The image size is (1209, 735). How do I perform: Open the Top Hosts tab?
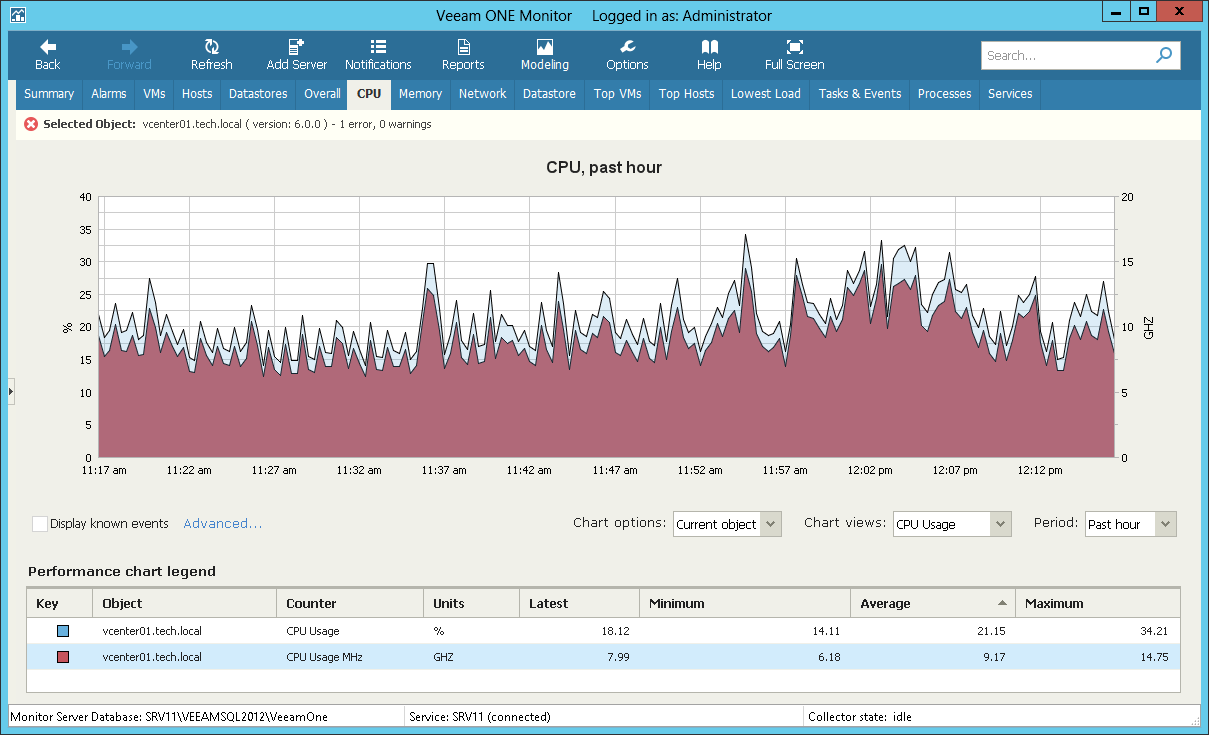tap(686, 94)
